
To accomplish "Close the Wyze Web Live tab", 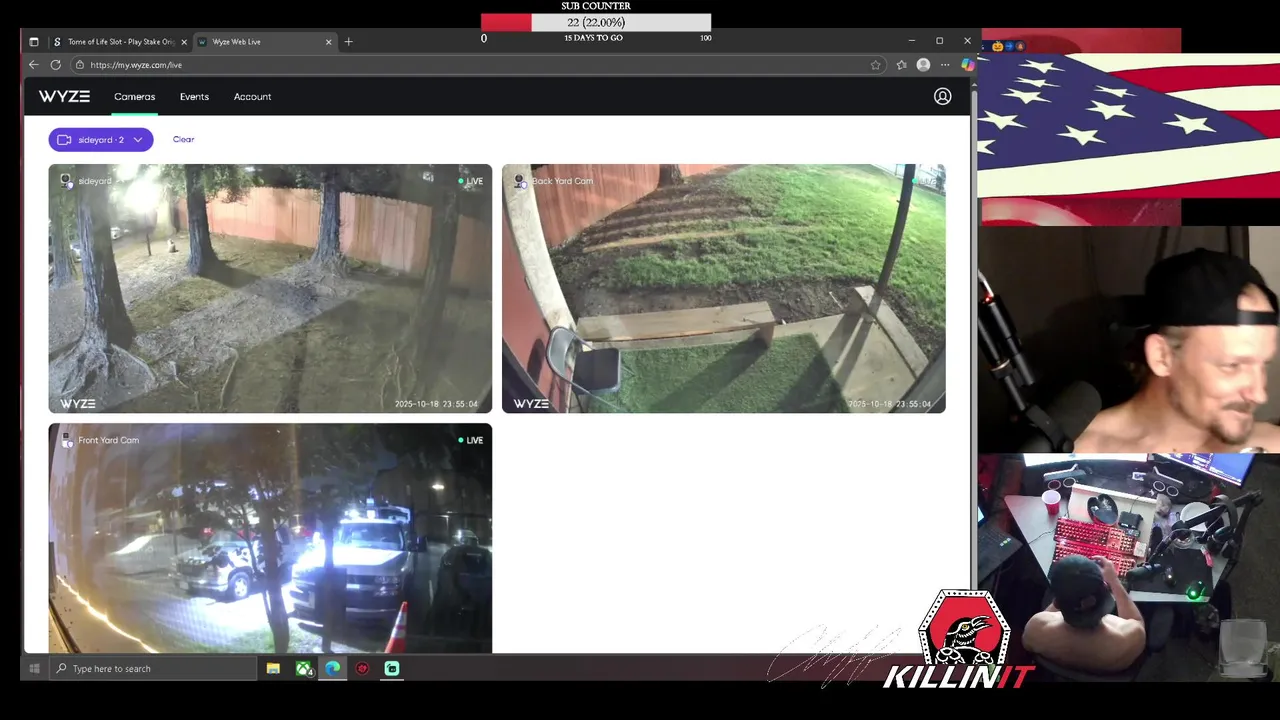I will (x=328, y=42).
